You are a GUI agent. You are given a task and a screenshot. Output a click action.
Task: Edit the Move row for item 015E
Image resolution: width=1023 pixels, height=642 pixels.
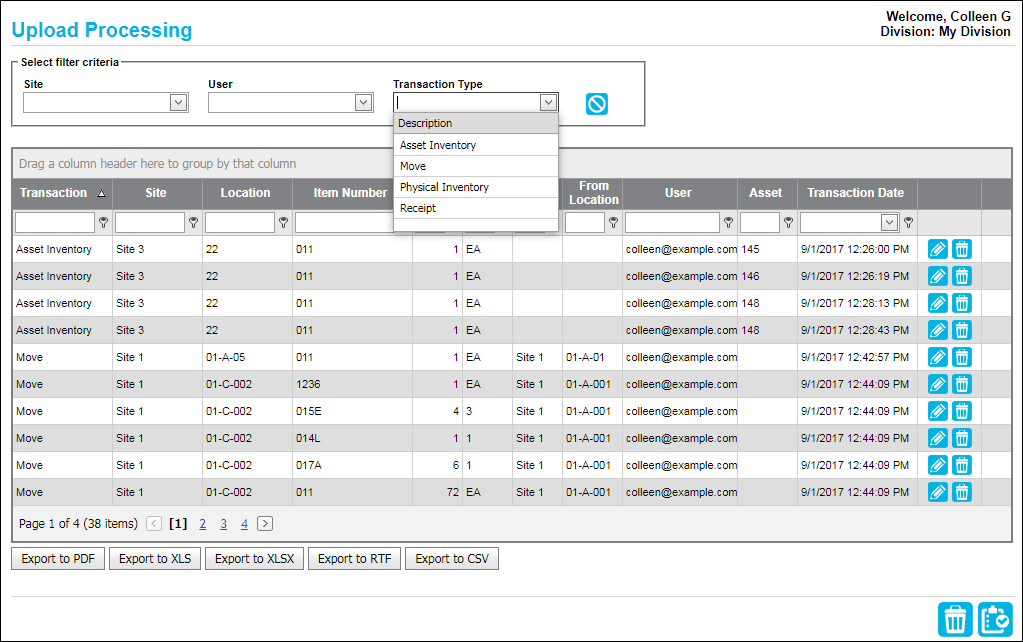938,411
